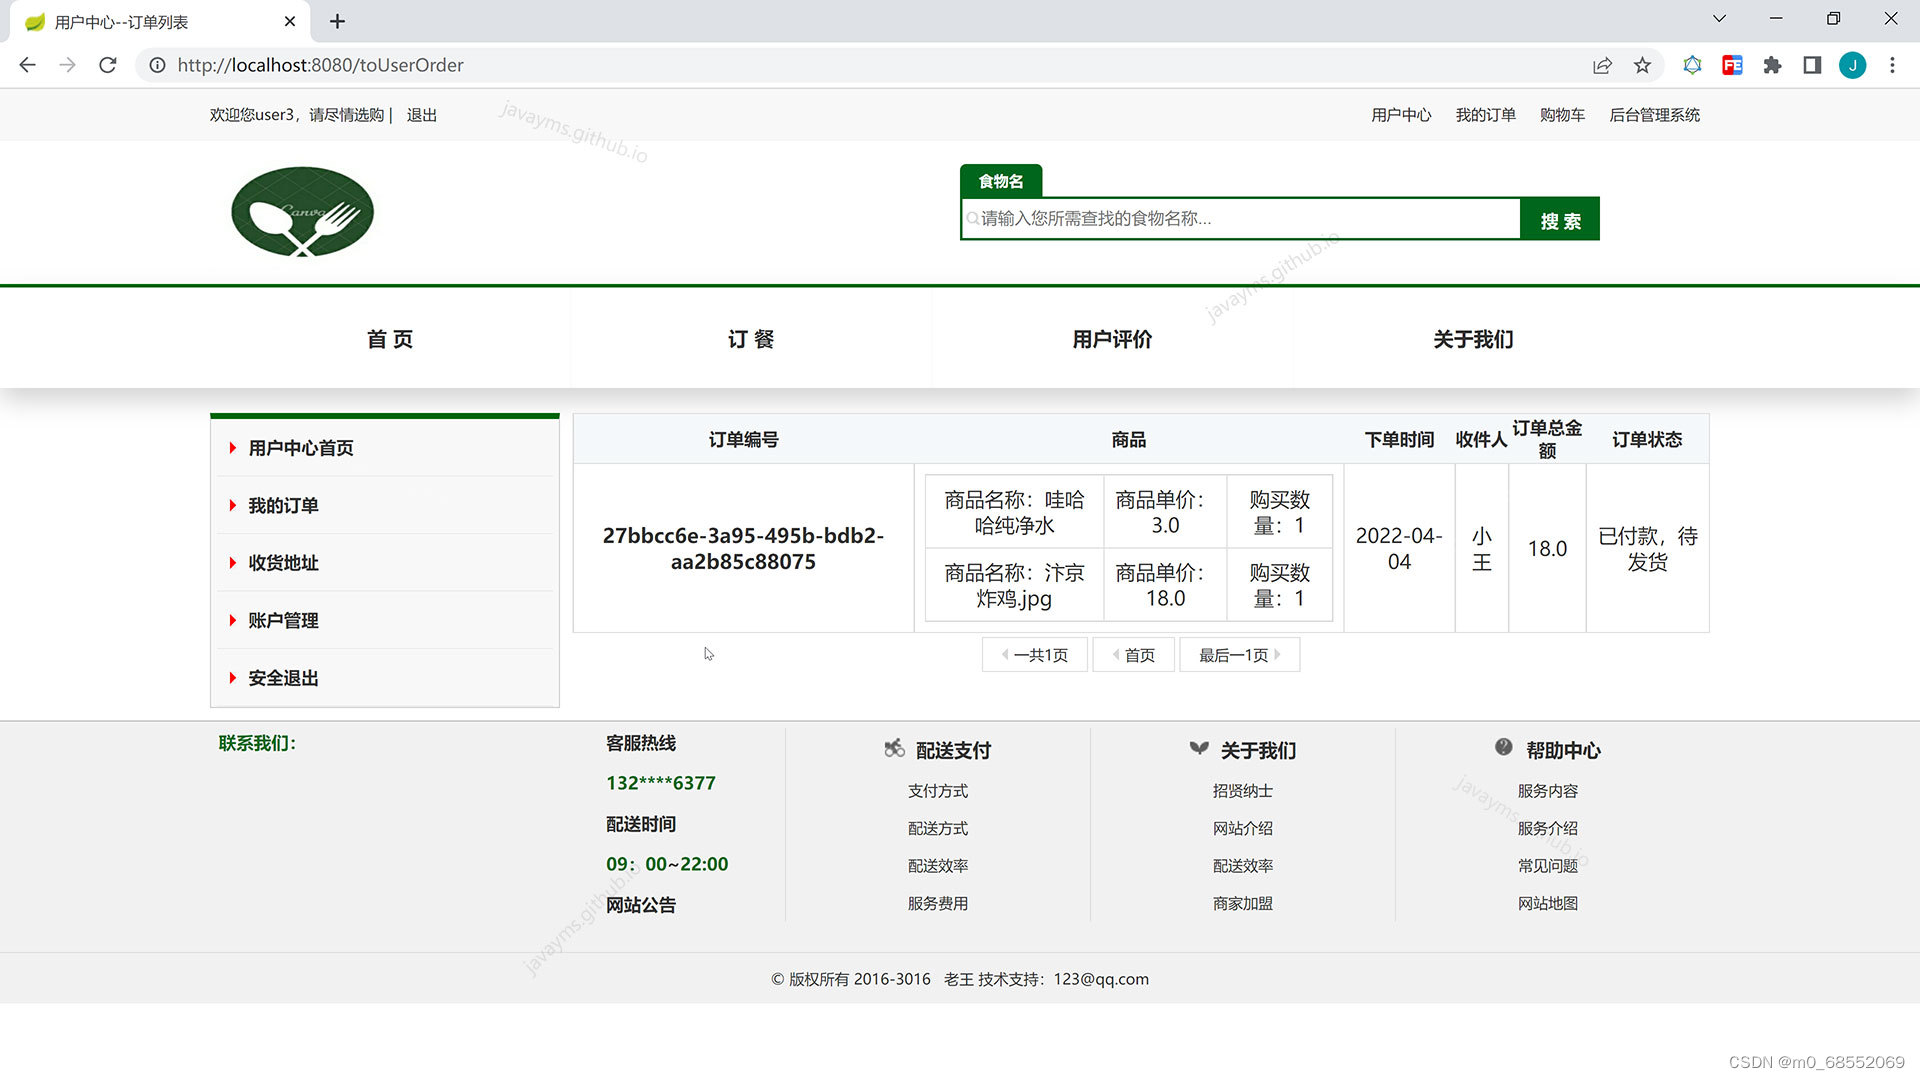Screen dimensions: 1920x1080
Task: Go to 最后一1页 in pagination
Action: tap(1238, 655)
